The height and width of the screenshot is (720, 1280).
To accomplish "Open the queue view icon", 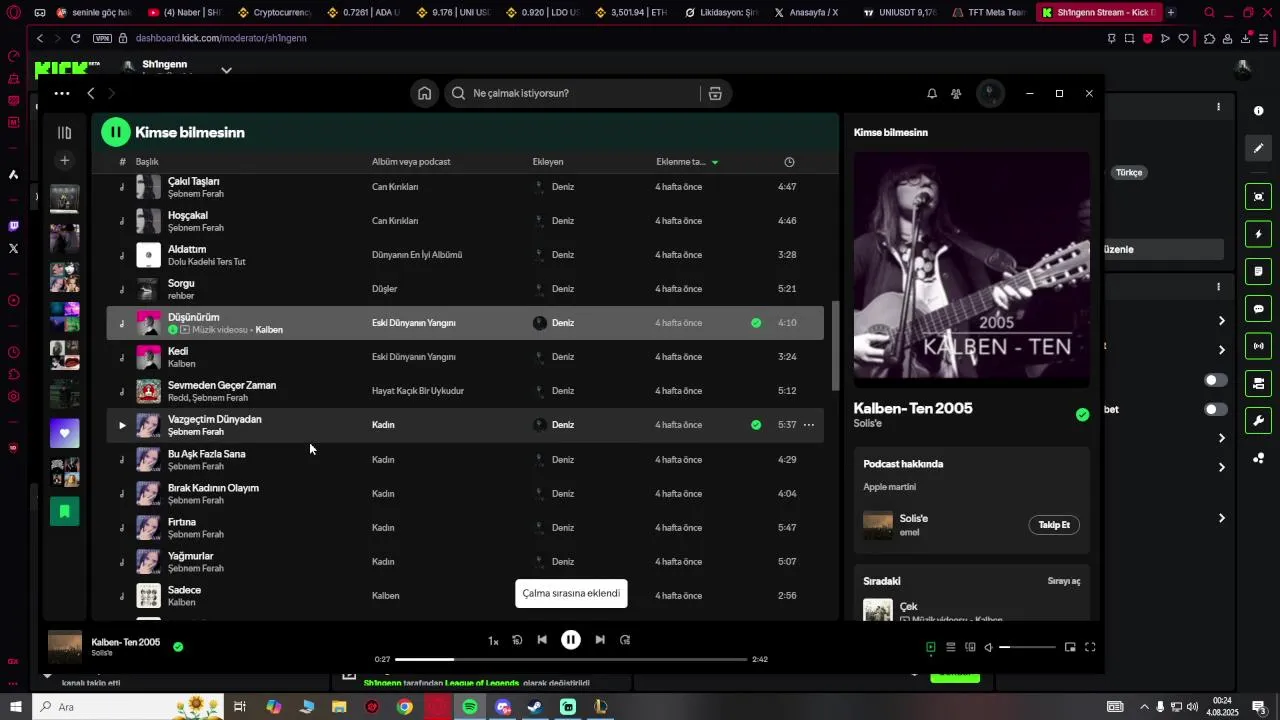I will 951,647.
